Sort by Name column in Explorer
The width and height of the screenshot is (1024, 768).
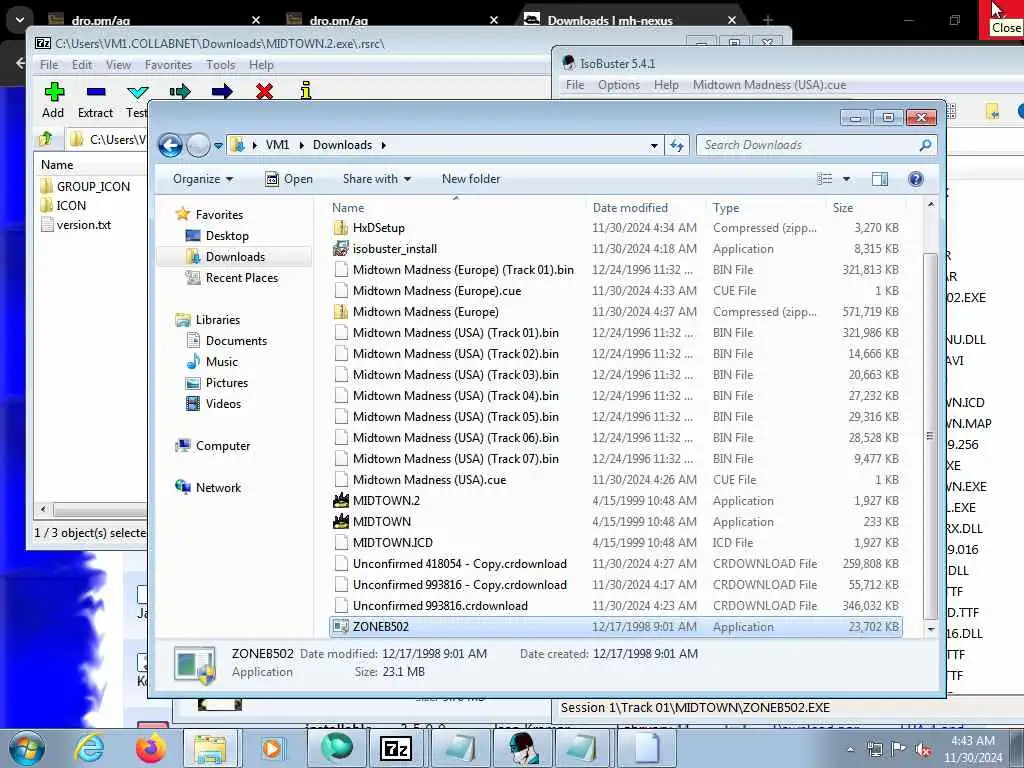point(348,208)
